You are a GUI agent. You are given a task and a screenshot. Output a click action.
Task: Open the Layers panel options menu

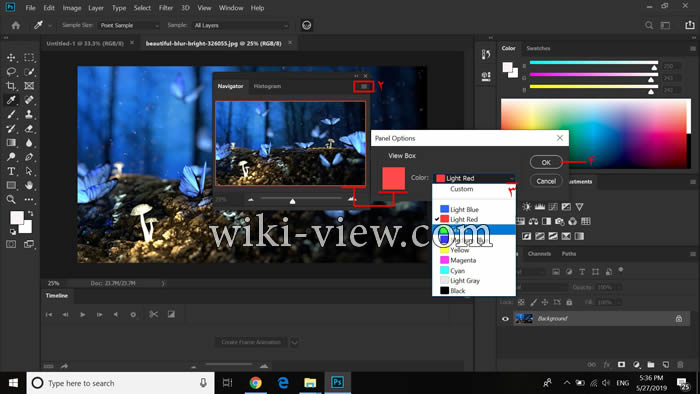tap(693, 253)
